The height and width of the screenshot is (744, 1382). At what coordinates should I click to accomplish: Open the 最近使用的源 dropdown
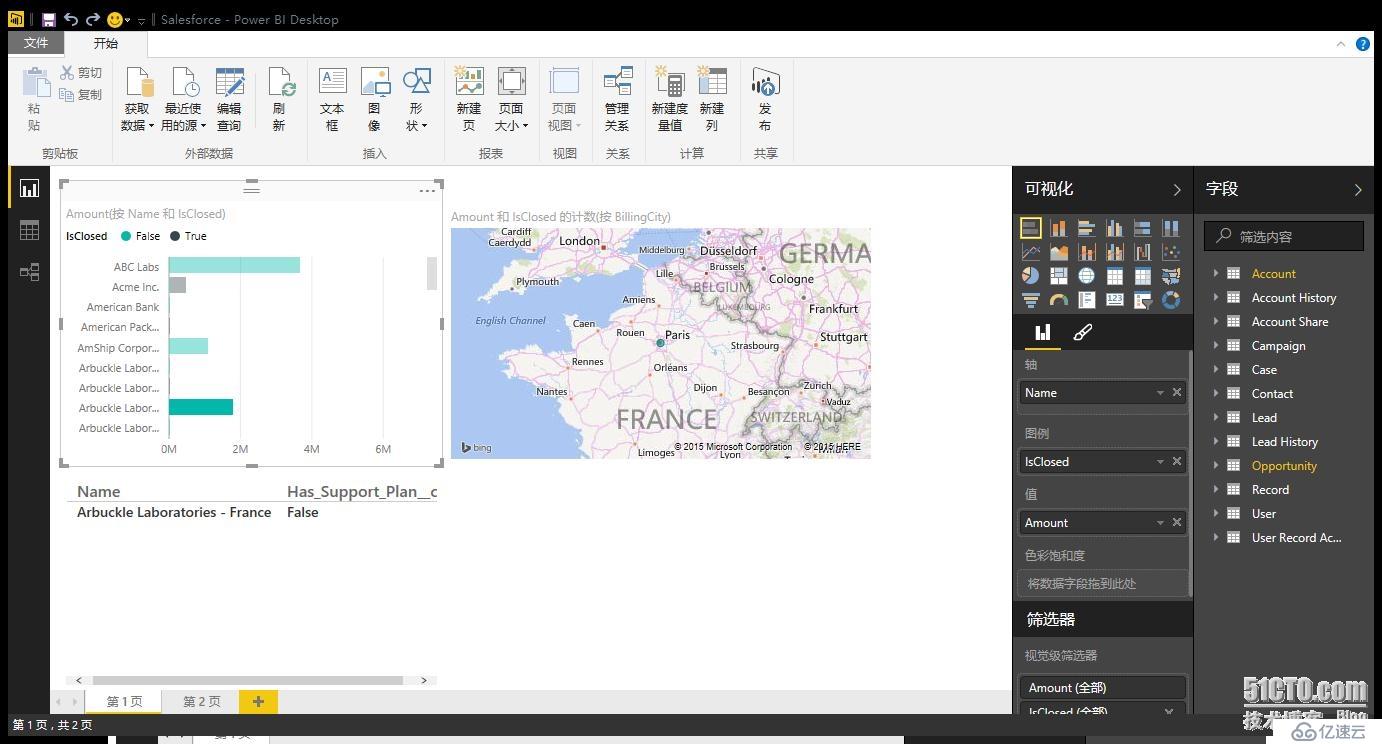click(183, 99)
